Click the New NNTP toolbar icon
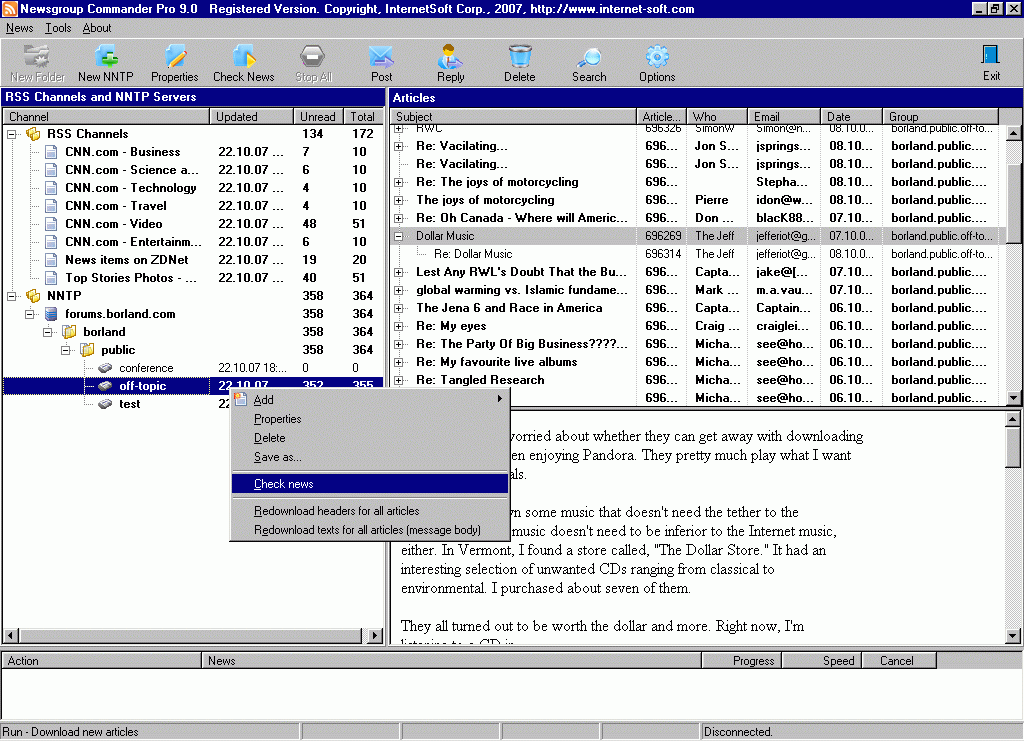Image resolution: width=1024 pixels, height=741 pixels. point(105,62)
